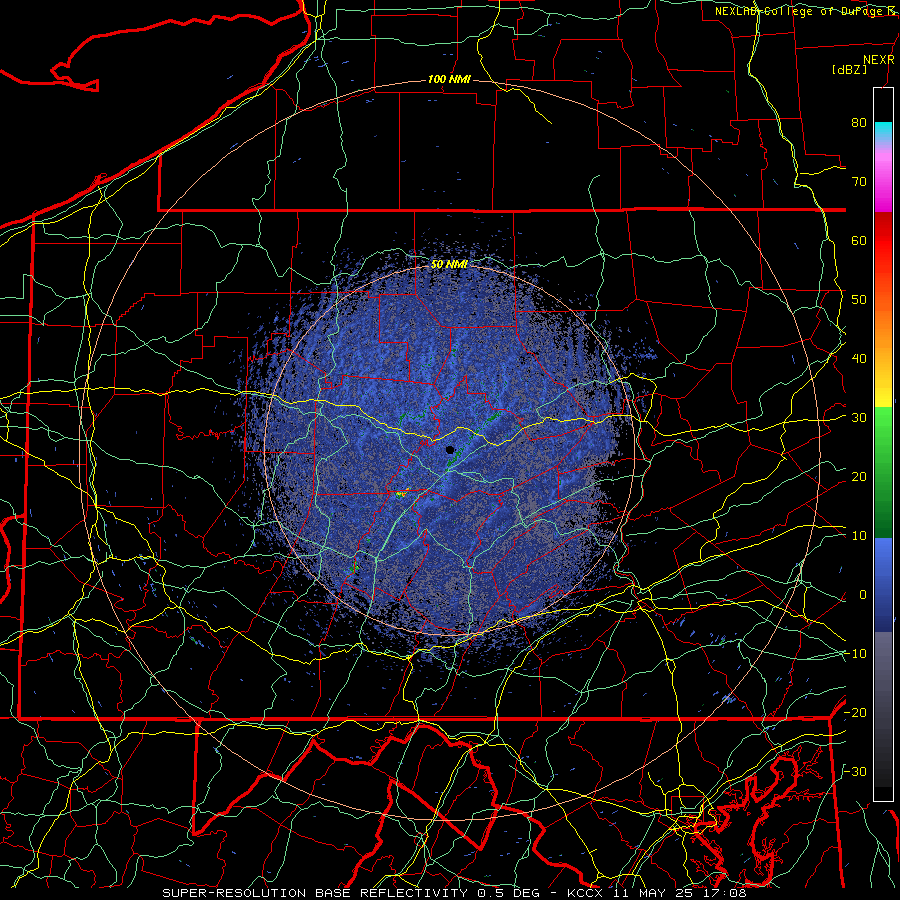Click the 50 NMI range ring label
This screenshot has height=900, width=900.
coord(449,265)
